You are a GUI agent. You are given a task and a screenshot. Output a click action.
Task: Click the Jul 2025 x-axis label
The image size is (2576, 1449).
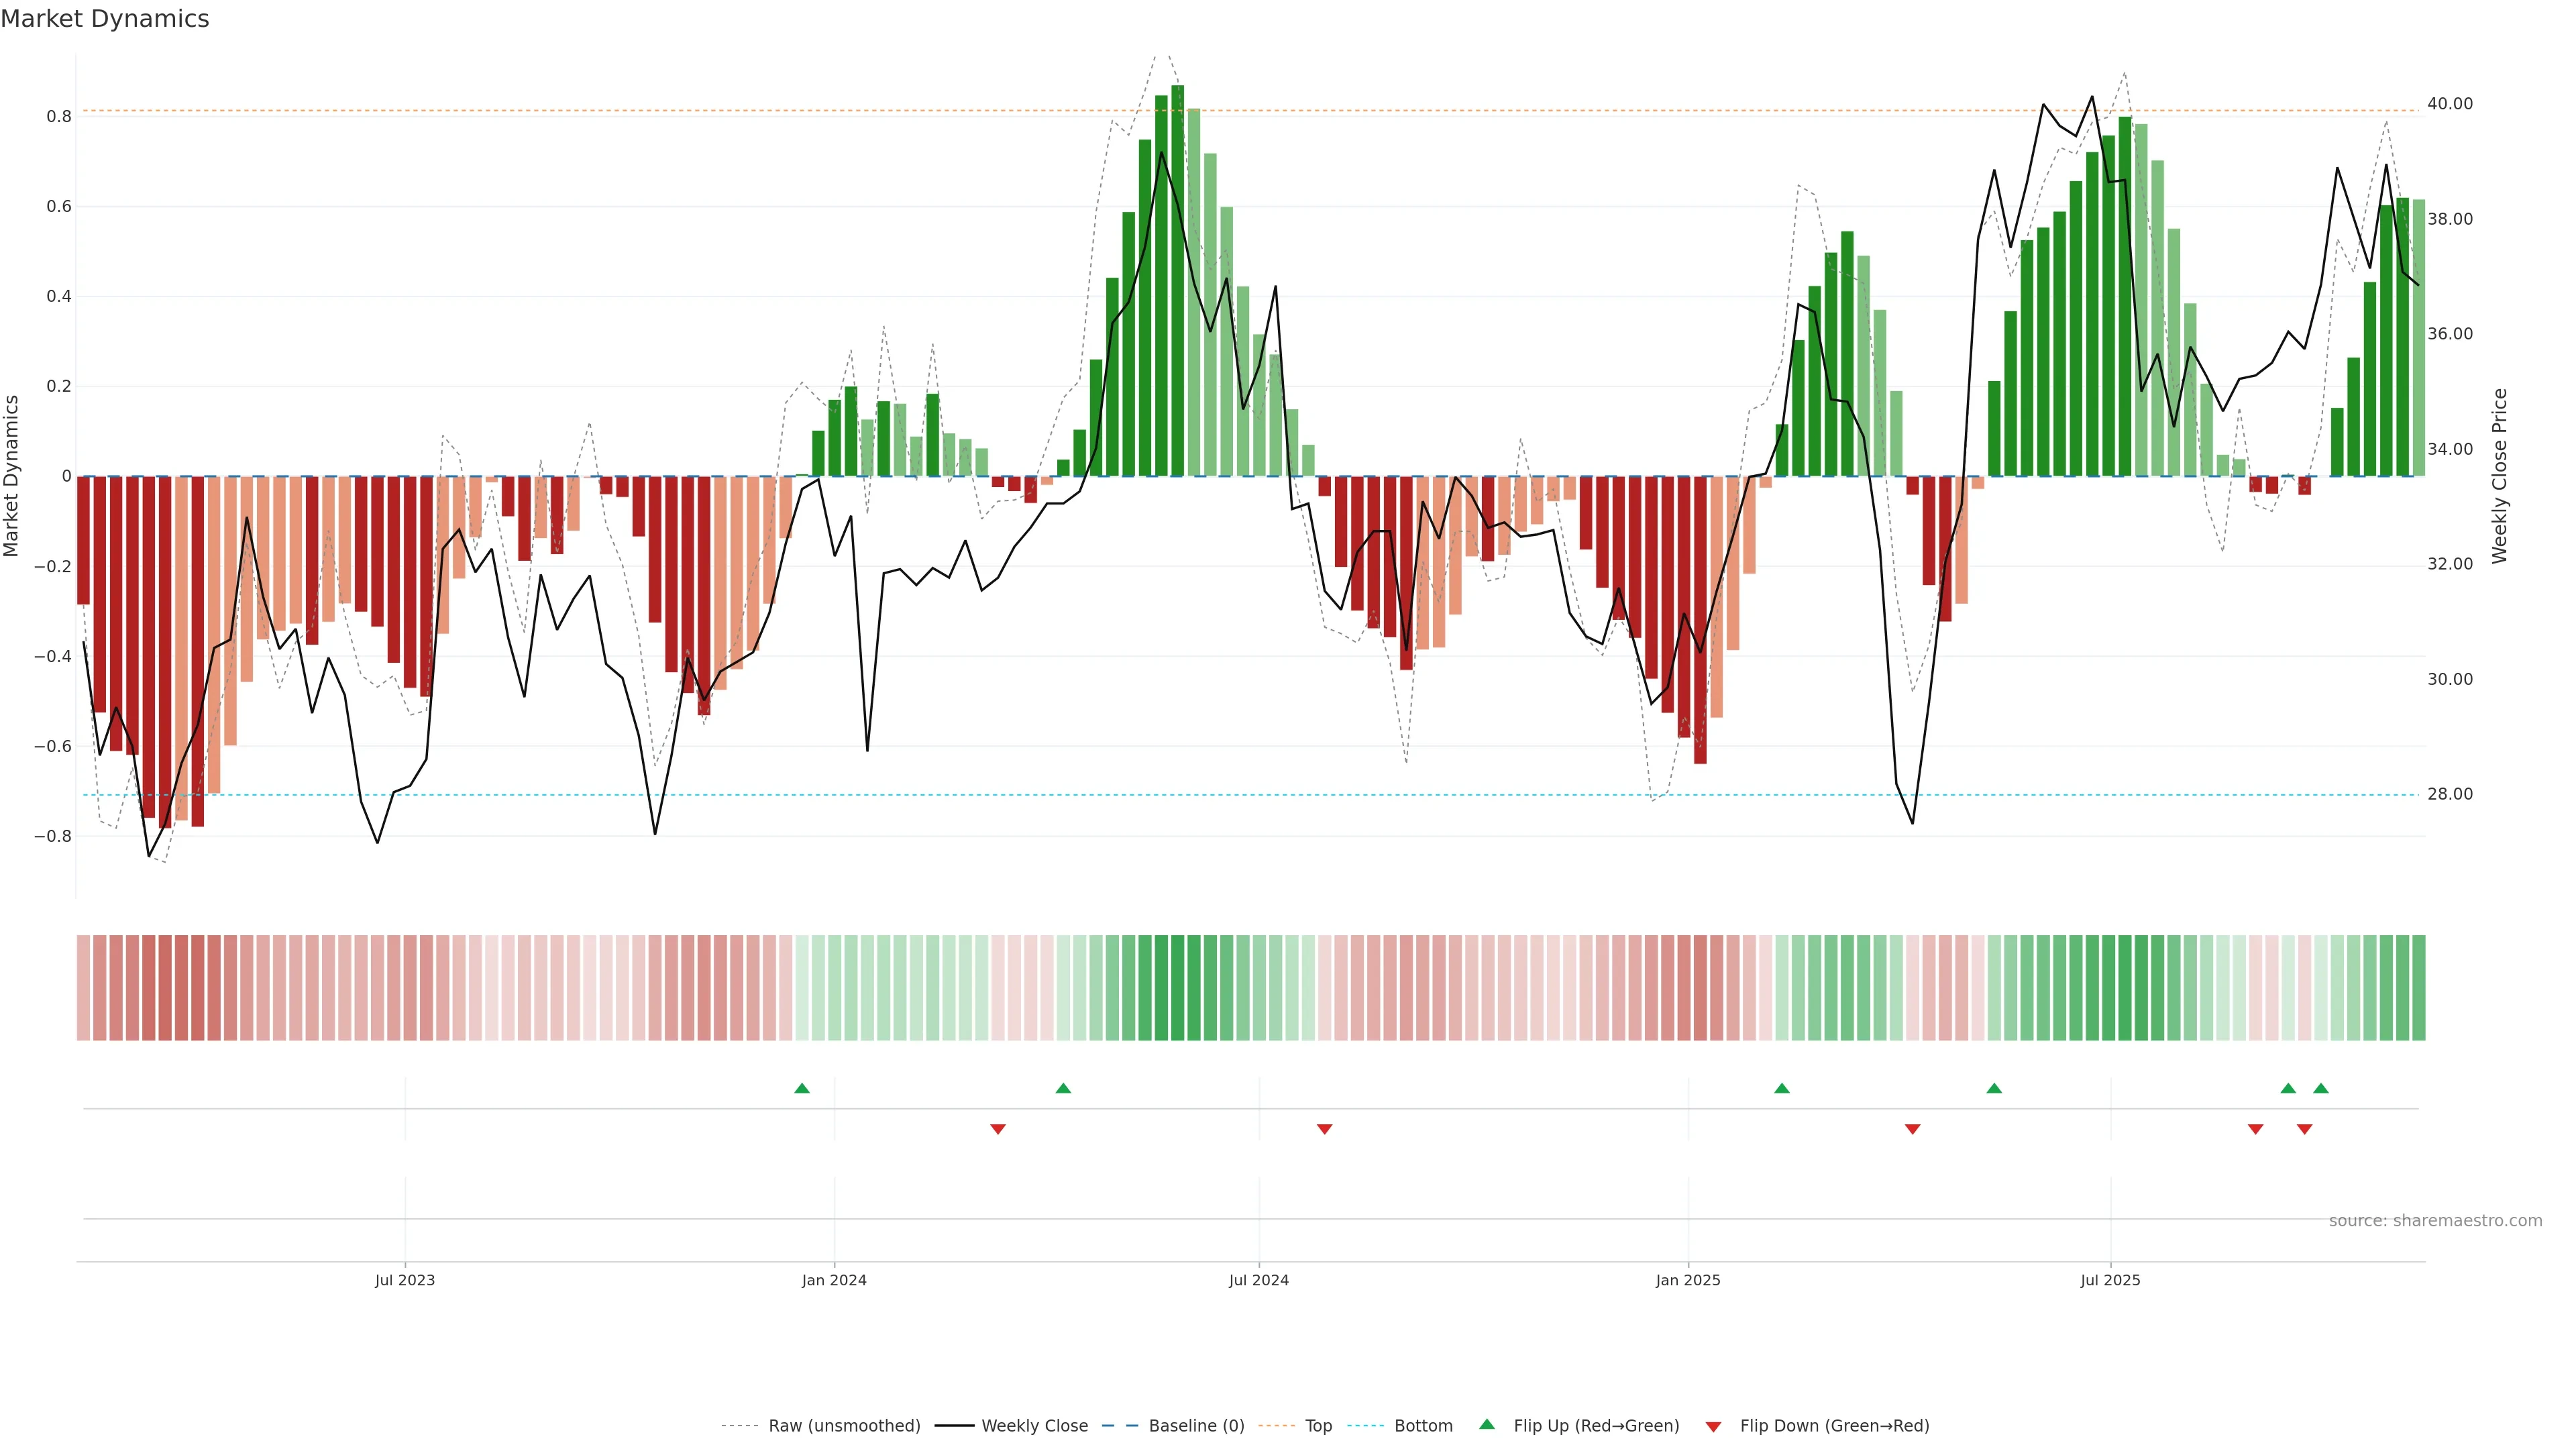2110,1280
